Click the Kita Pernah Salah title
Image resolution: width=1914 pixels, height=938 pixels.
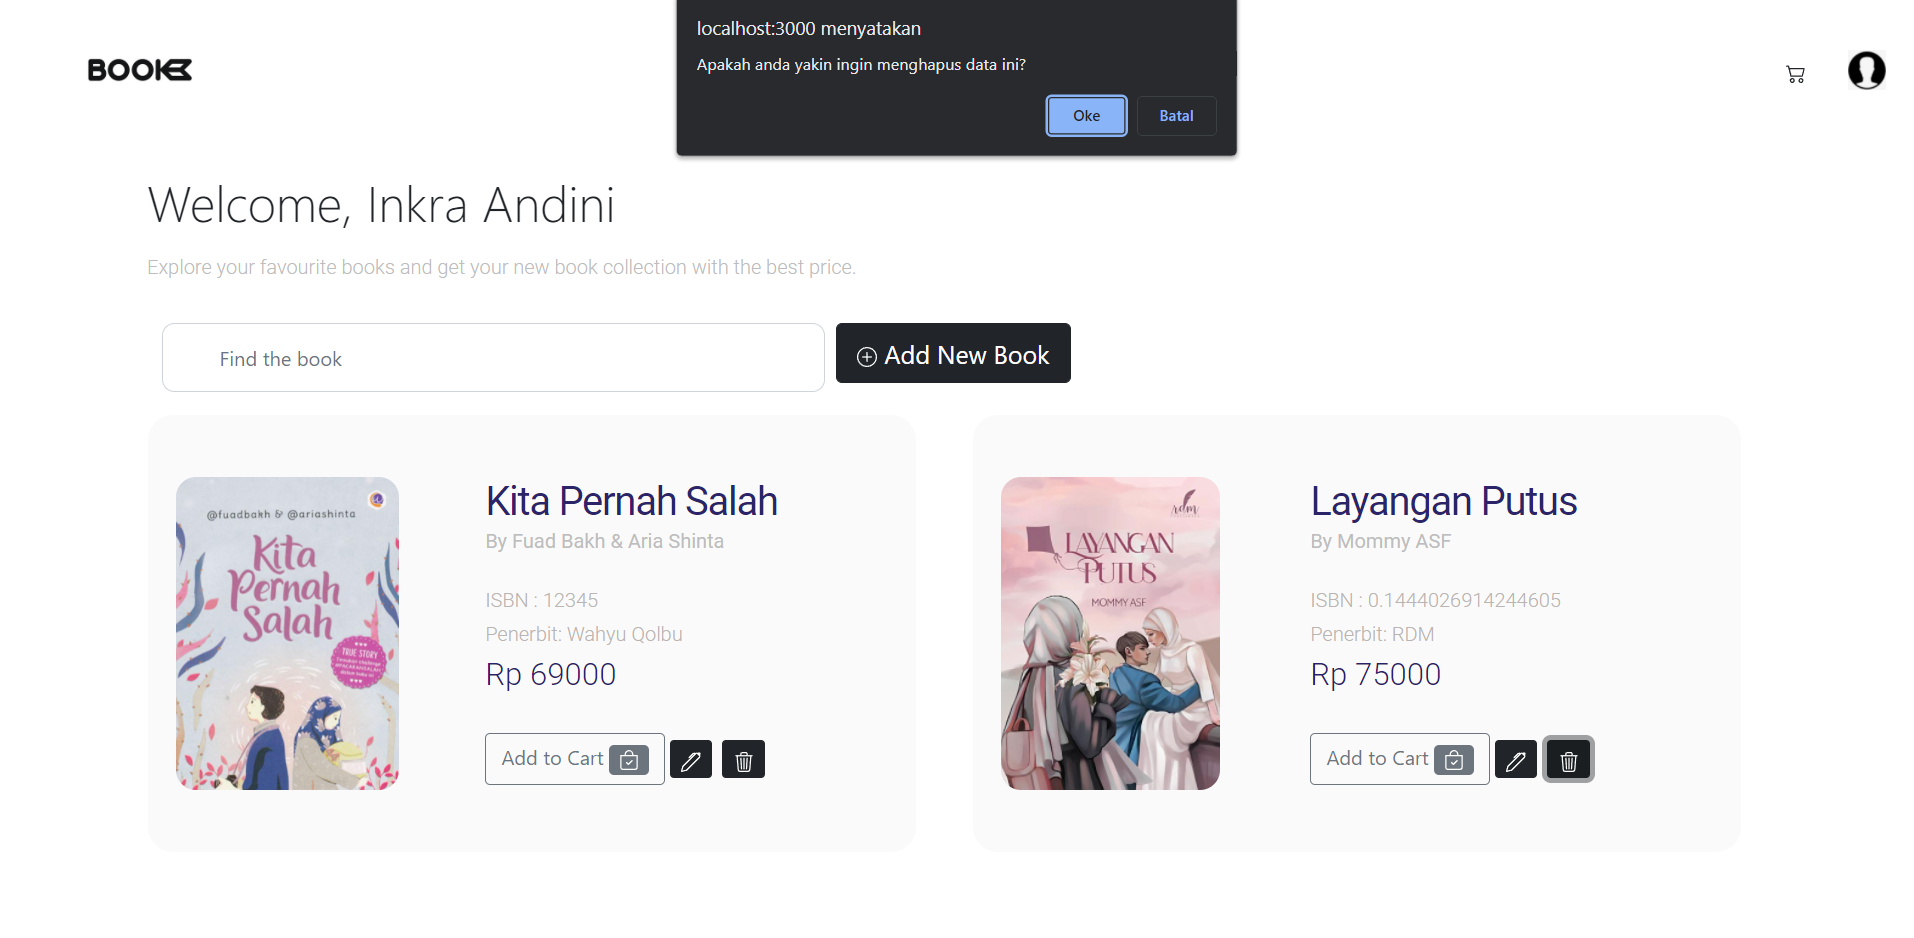(631, 501)
